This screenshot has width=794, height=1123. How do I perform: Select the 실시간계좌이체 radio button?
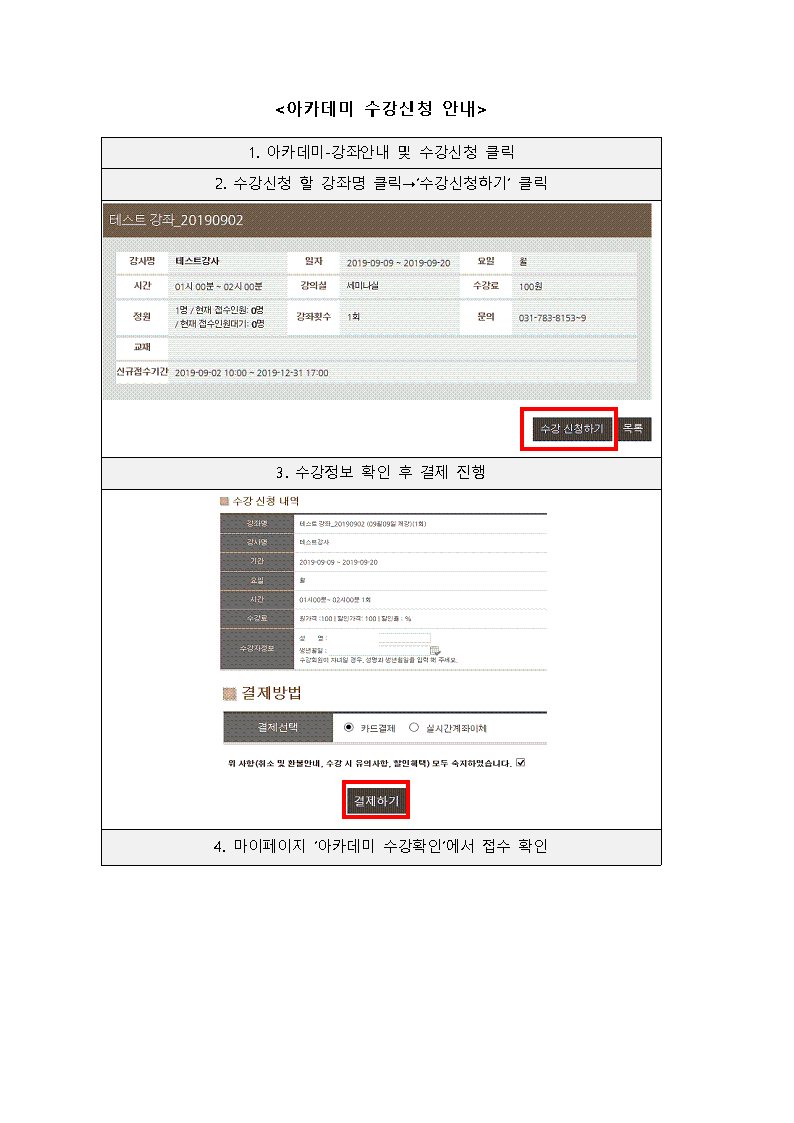[414, 728]
